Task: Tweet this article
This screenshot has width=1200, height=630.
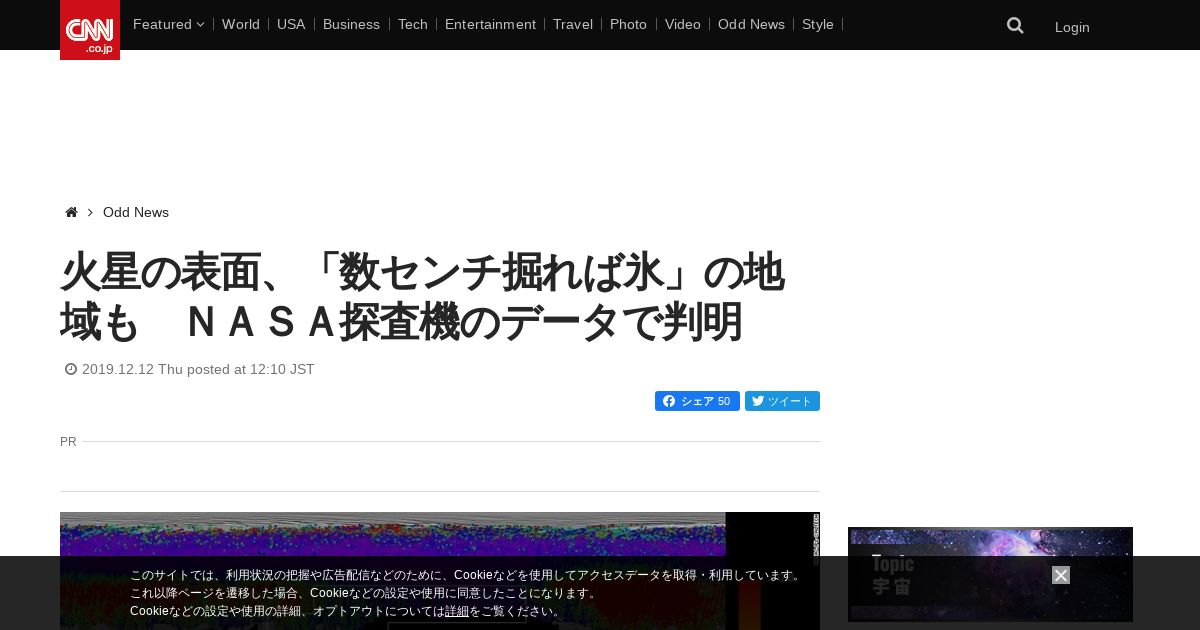Action: [x=782, y=401]
